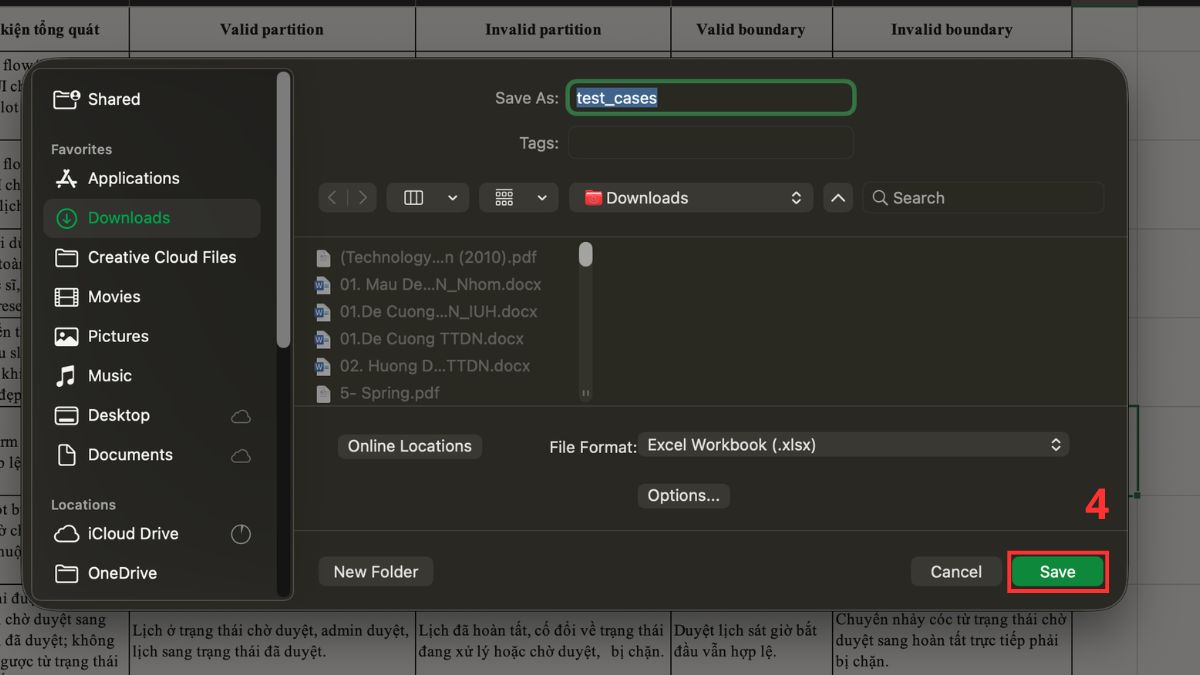Image resolution: width=1200 pixels, height=675 pixels.
Task: Open Creative Cloud Files in sidebar
Action: [x=152, y=257]
